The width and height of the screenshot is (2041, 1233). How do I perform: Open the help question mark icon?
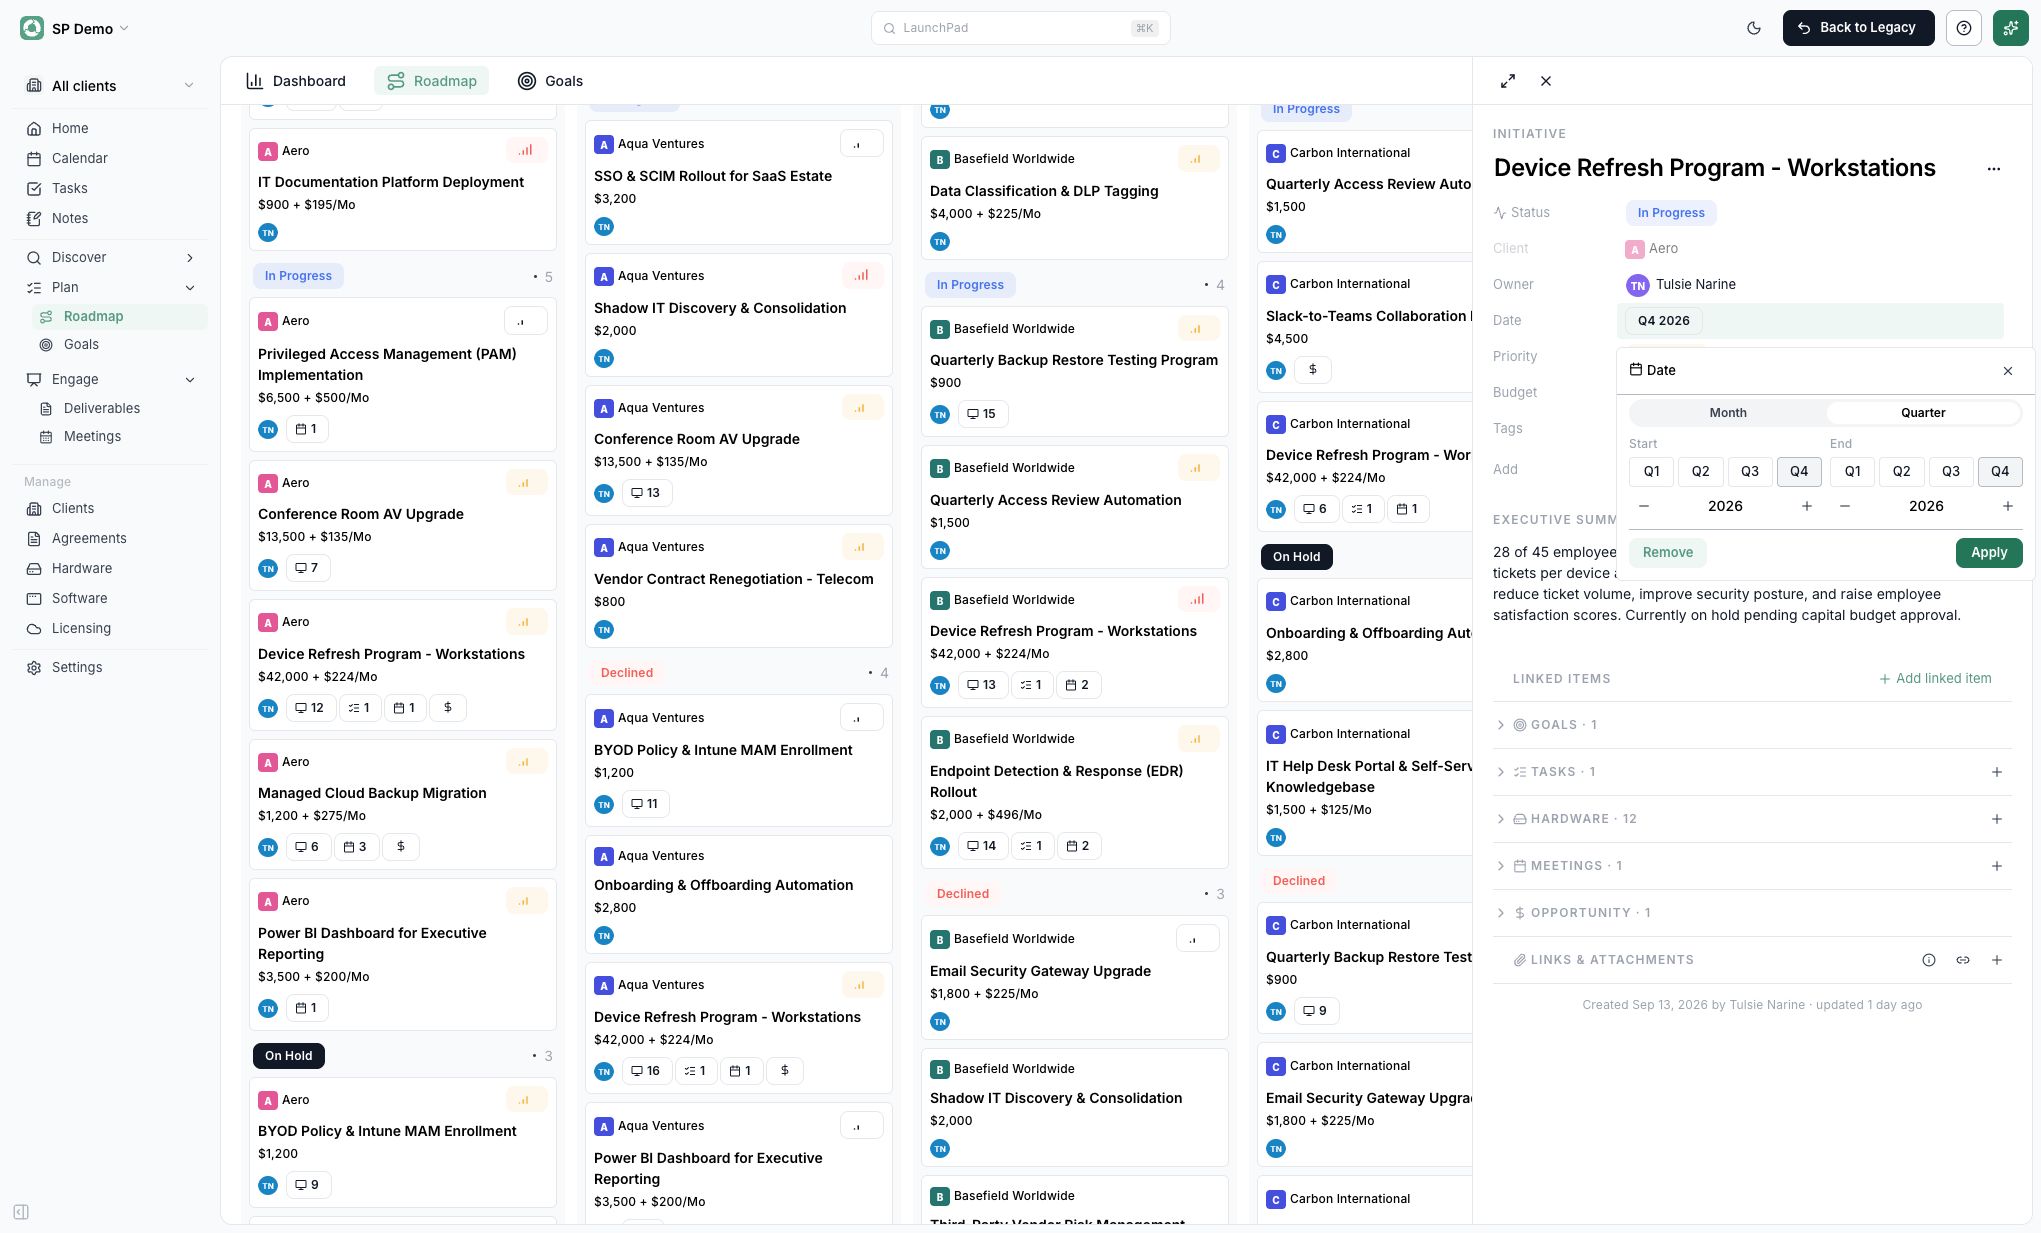click(x=1964, y=28)
